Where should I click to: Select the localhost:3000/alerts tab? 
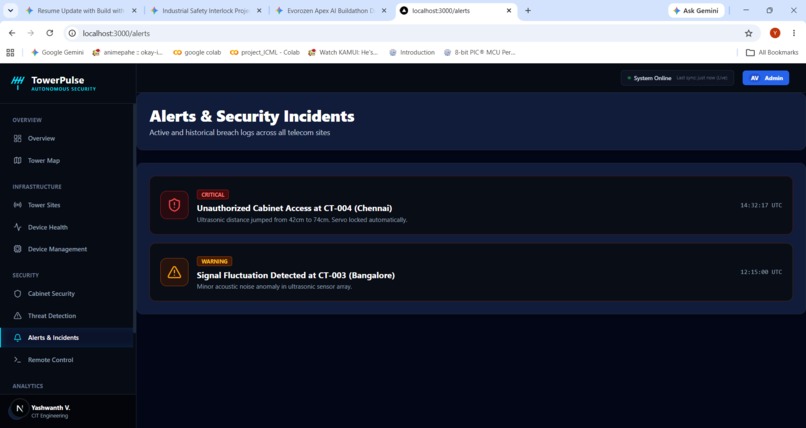point(456,10)
